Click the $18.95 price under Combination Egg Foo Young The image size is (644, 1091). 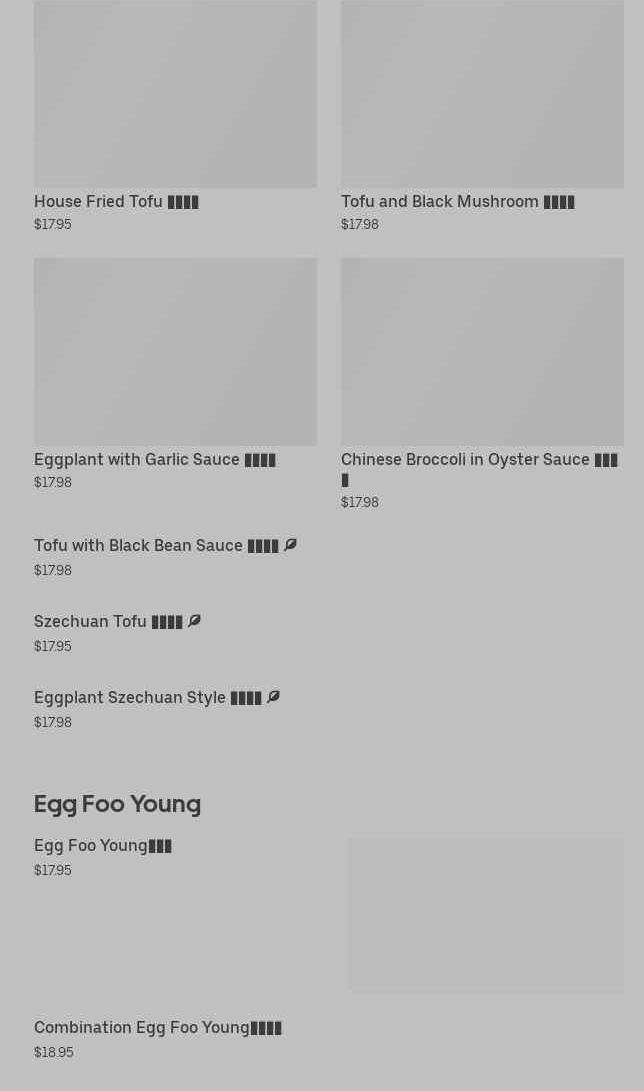53,1052
